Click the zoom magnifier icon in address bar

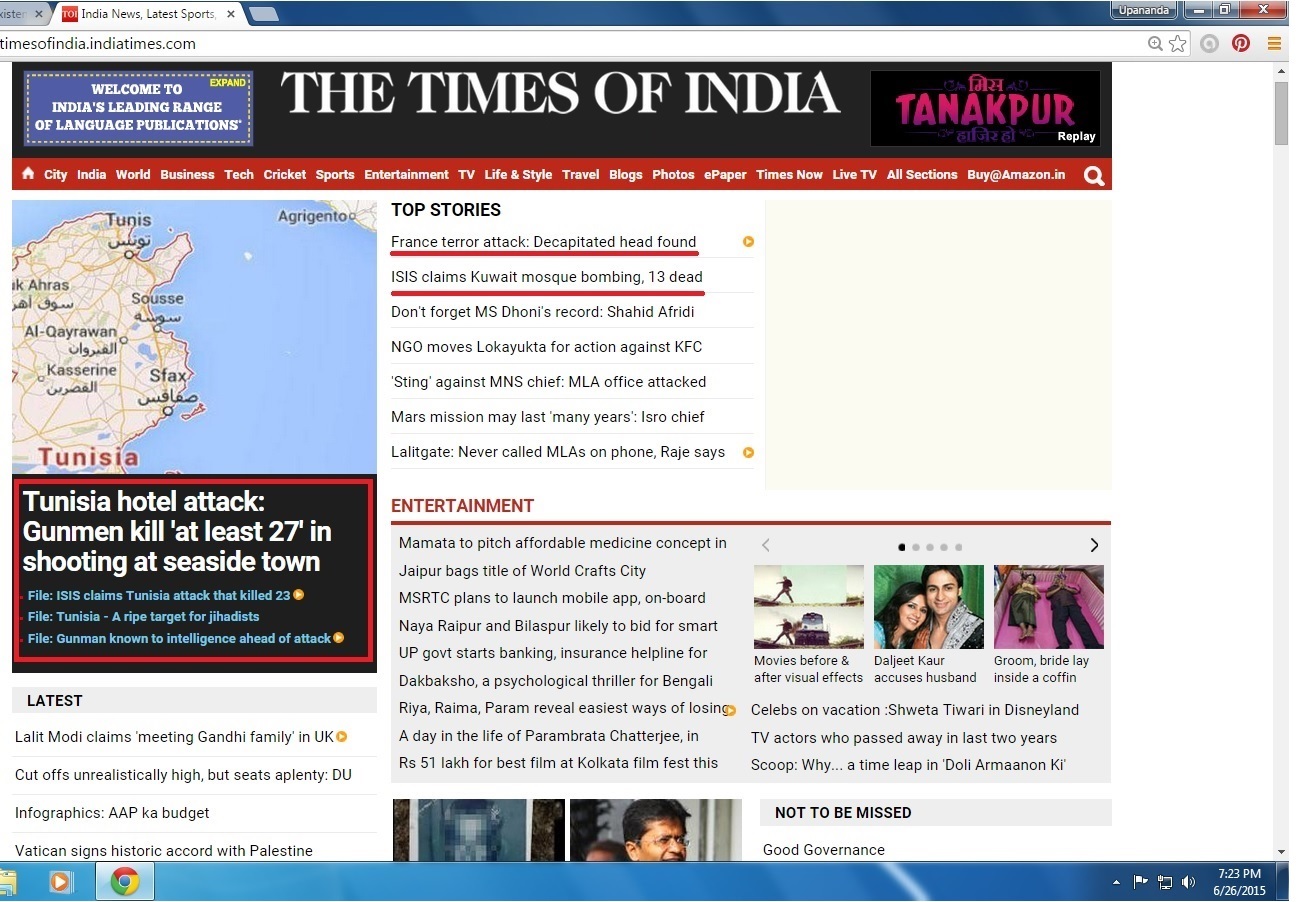coord(1156,44)
